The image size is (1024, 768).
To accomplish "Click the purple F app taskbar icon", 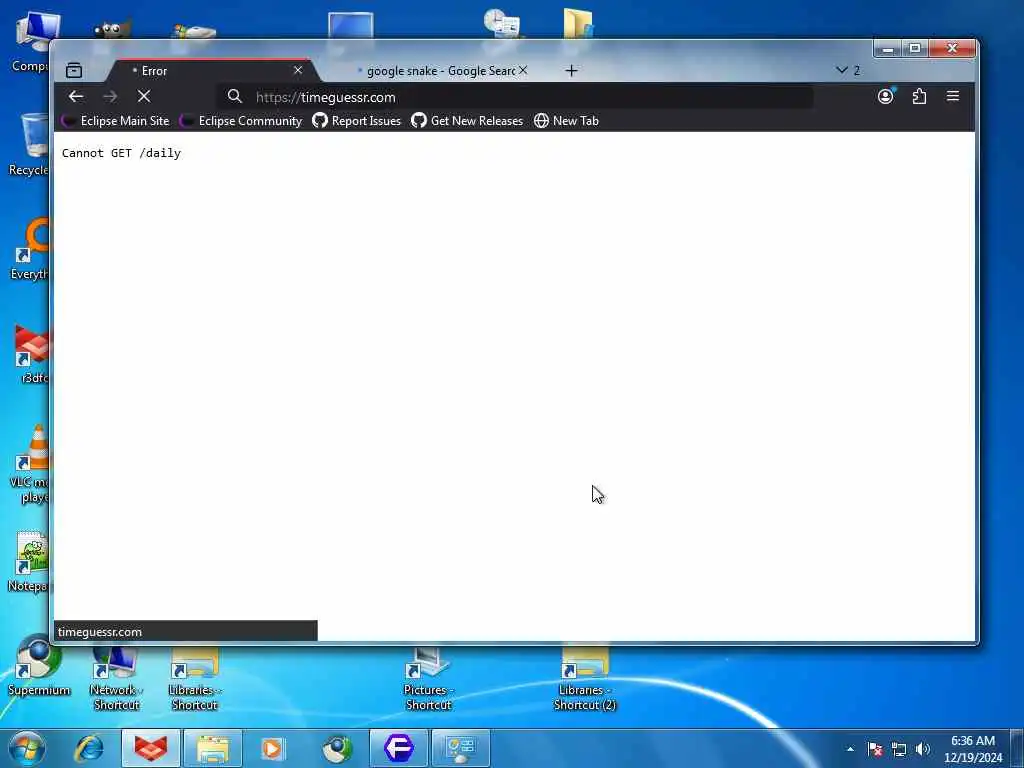I will pos(398,748).
